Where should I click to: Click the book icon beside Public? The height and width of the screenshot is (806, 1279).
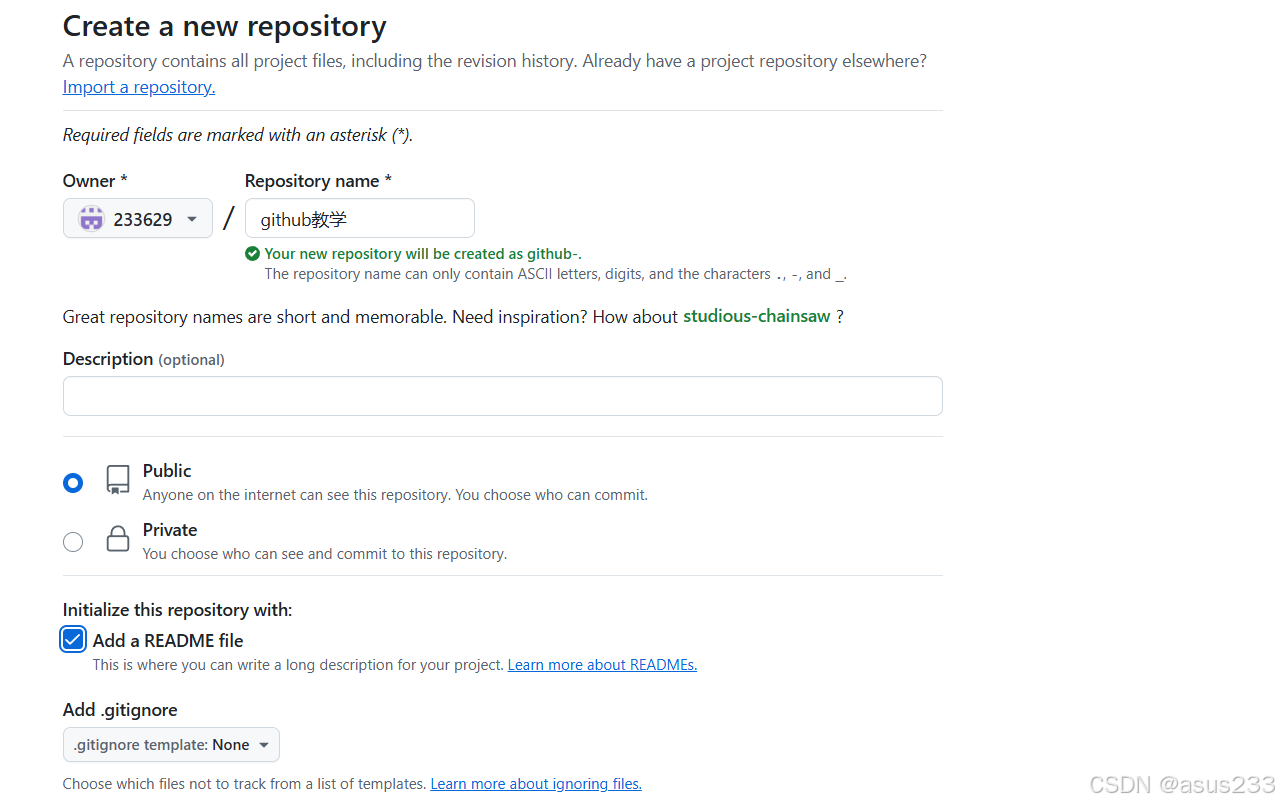pos(118,480)
